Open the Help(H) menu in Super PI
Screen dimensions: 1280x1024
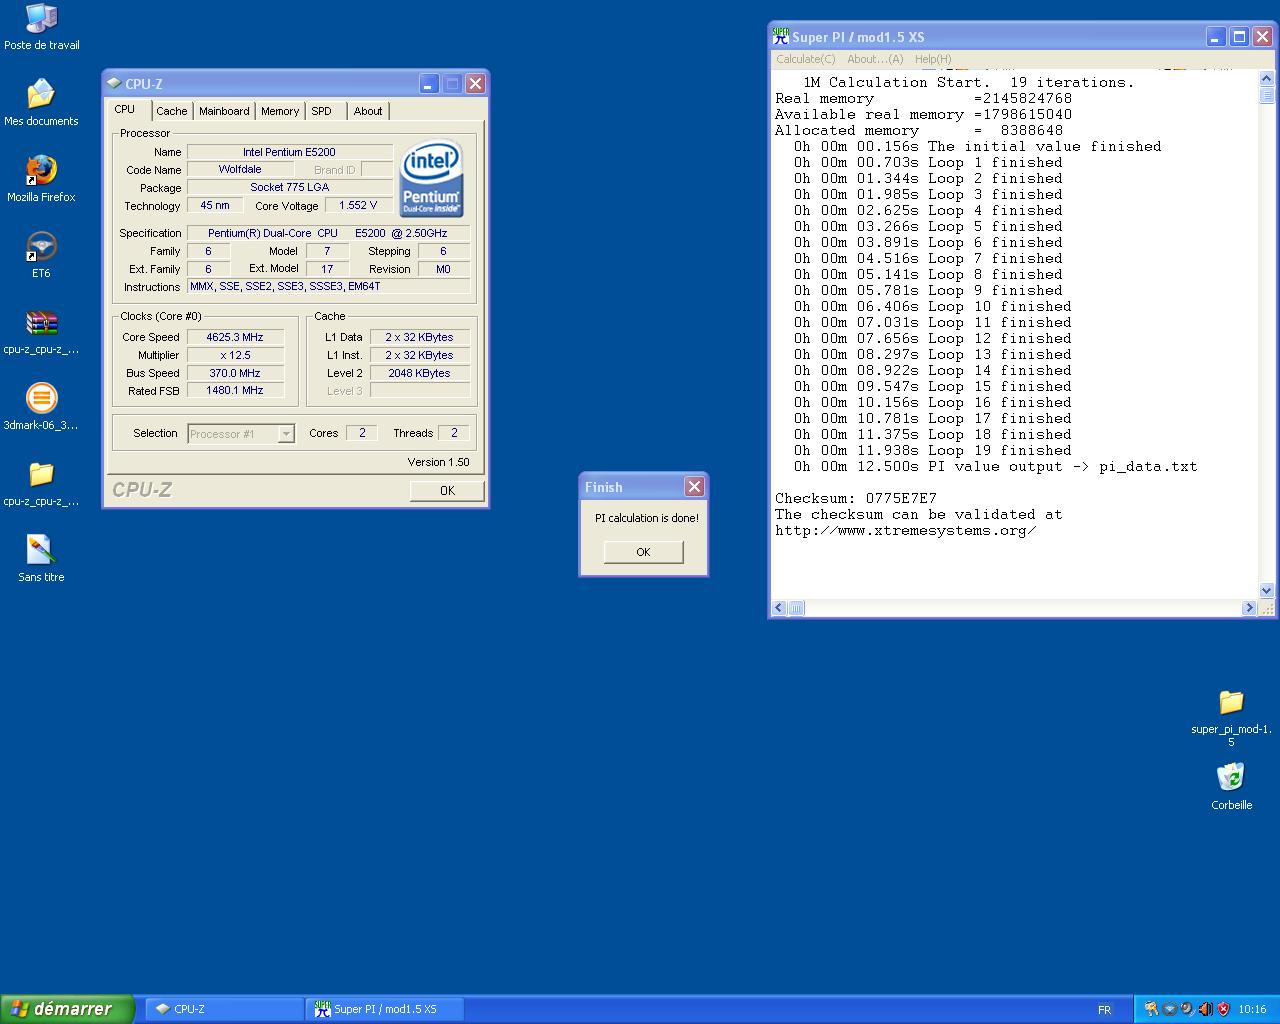[933, 59]
